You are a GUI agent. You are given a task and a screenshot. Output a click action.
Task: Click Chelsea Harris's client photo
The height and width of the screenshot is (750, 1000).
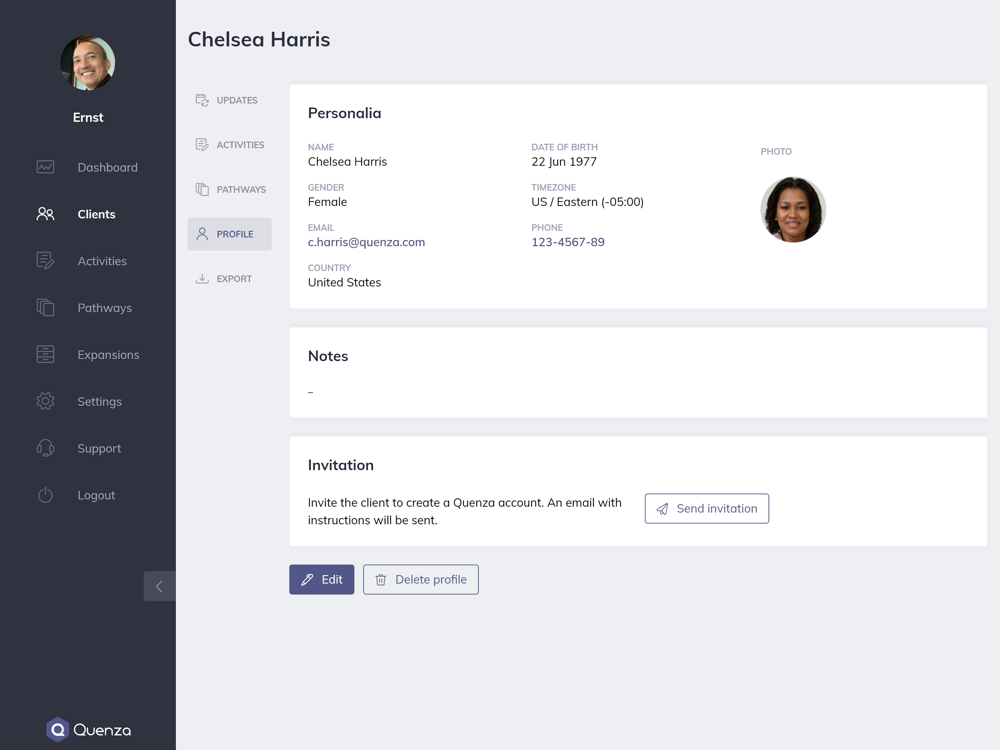793,209
